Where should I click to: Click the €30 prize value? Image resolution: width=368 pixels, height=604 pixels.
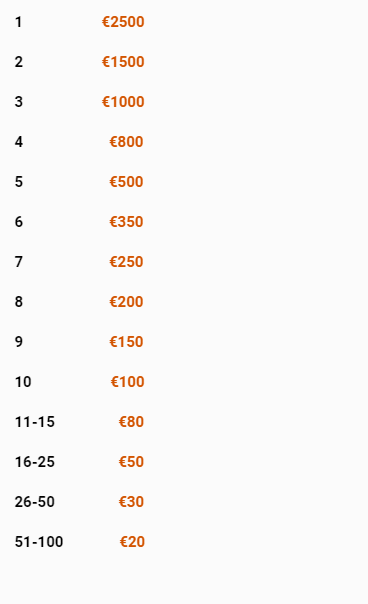(x=131, y=502)
